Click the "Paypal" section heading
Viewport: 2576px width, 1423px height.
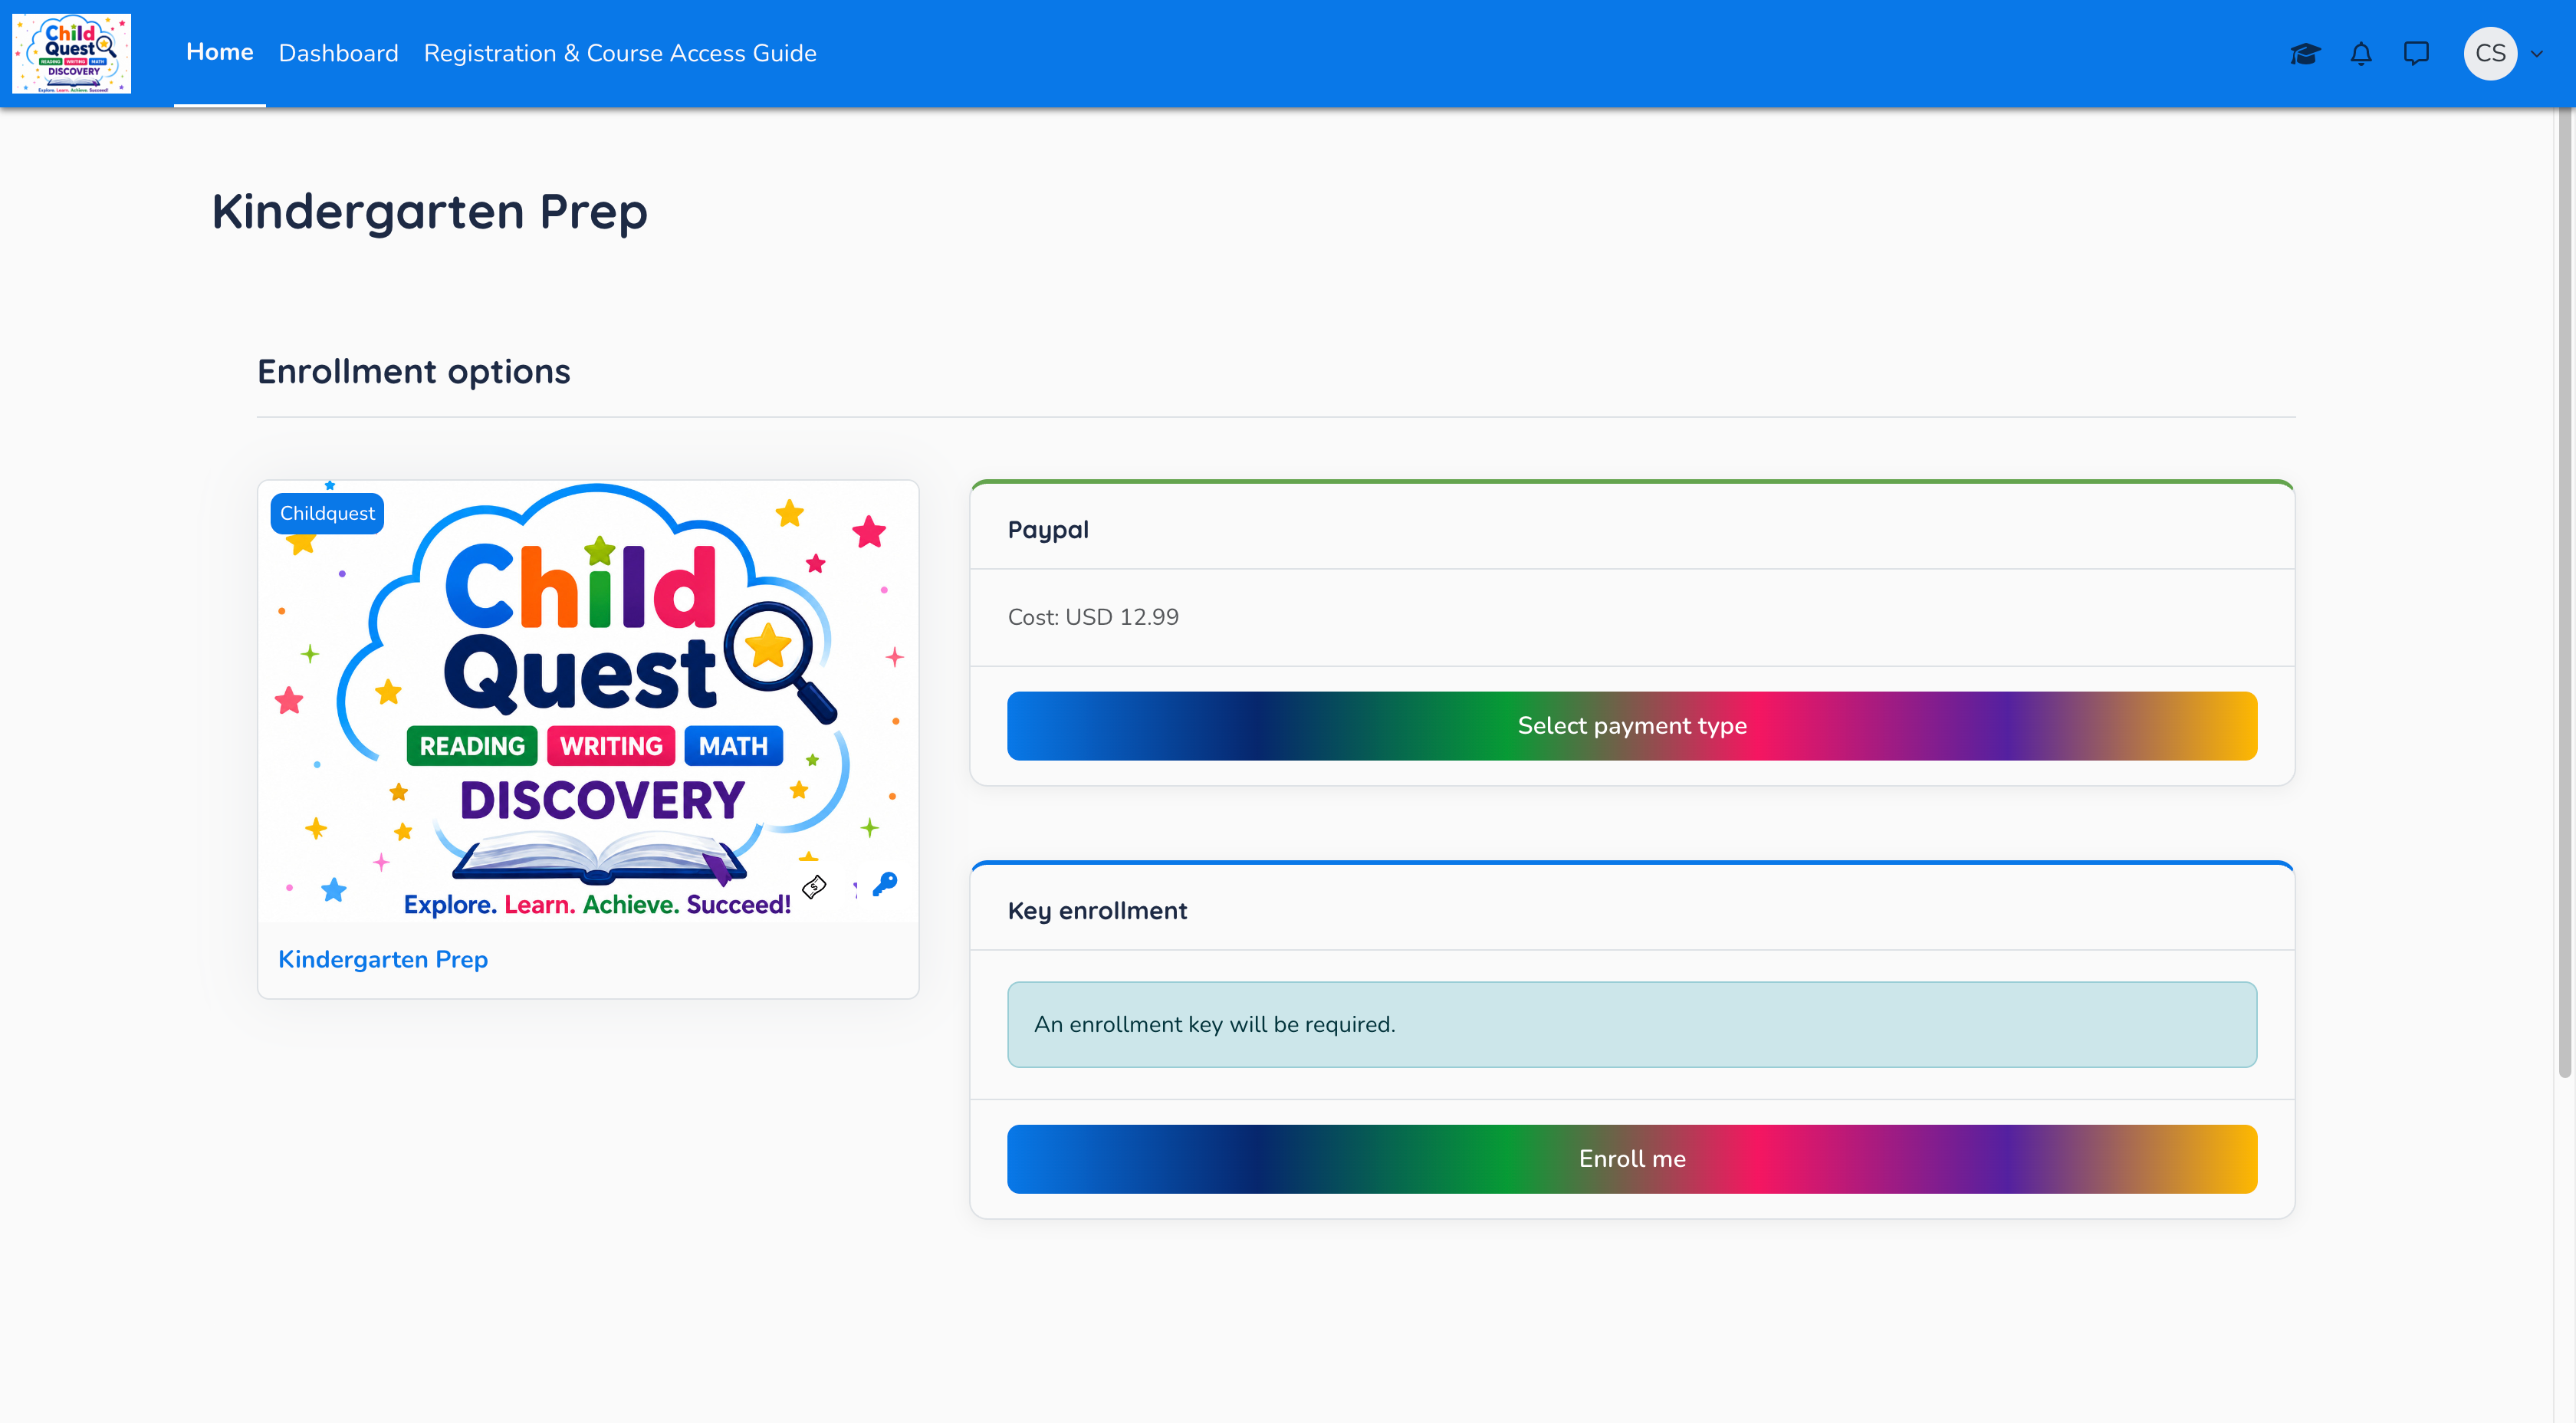coord(1048,530)
